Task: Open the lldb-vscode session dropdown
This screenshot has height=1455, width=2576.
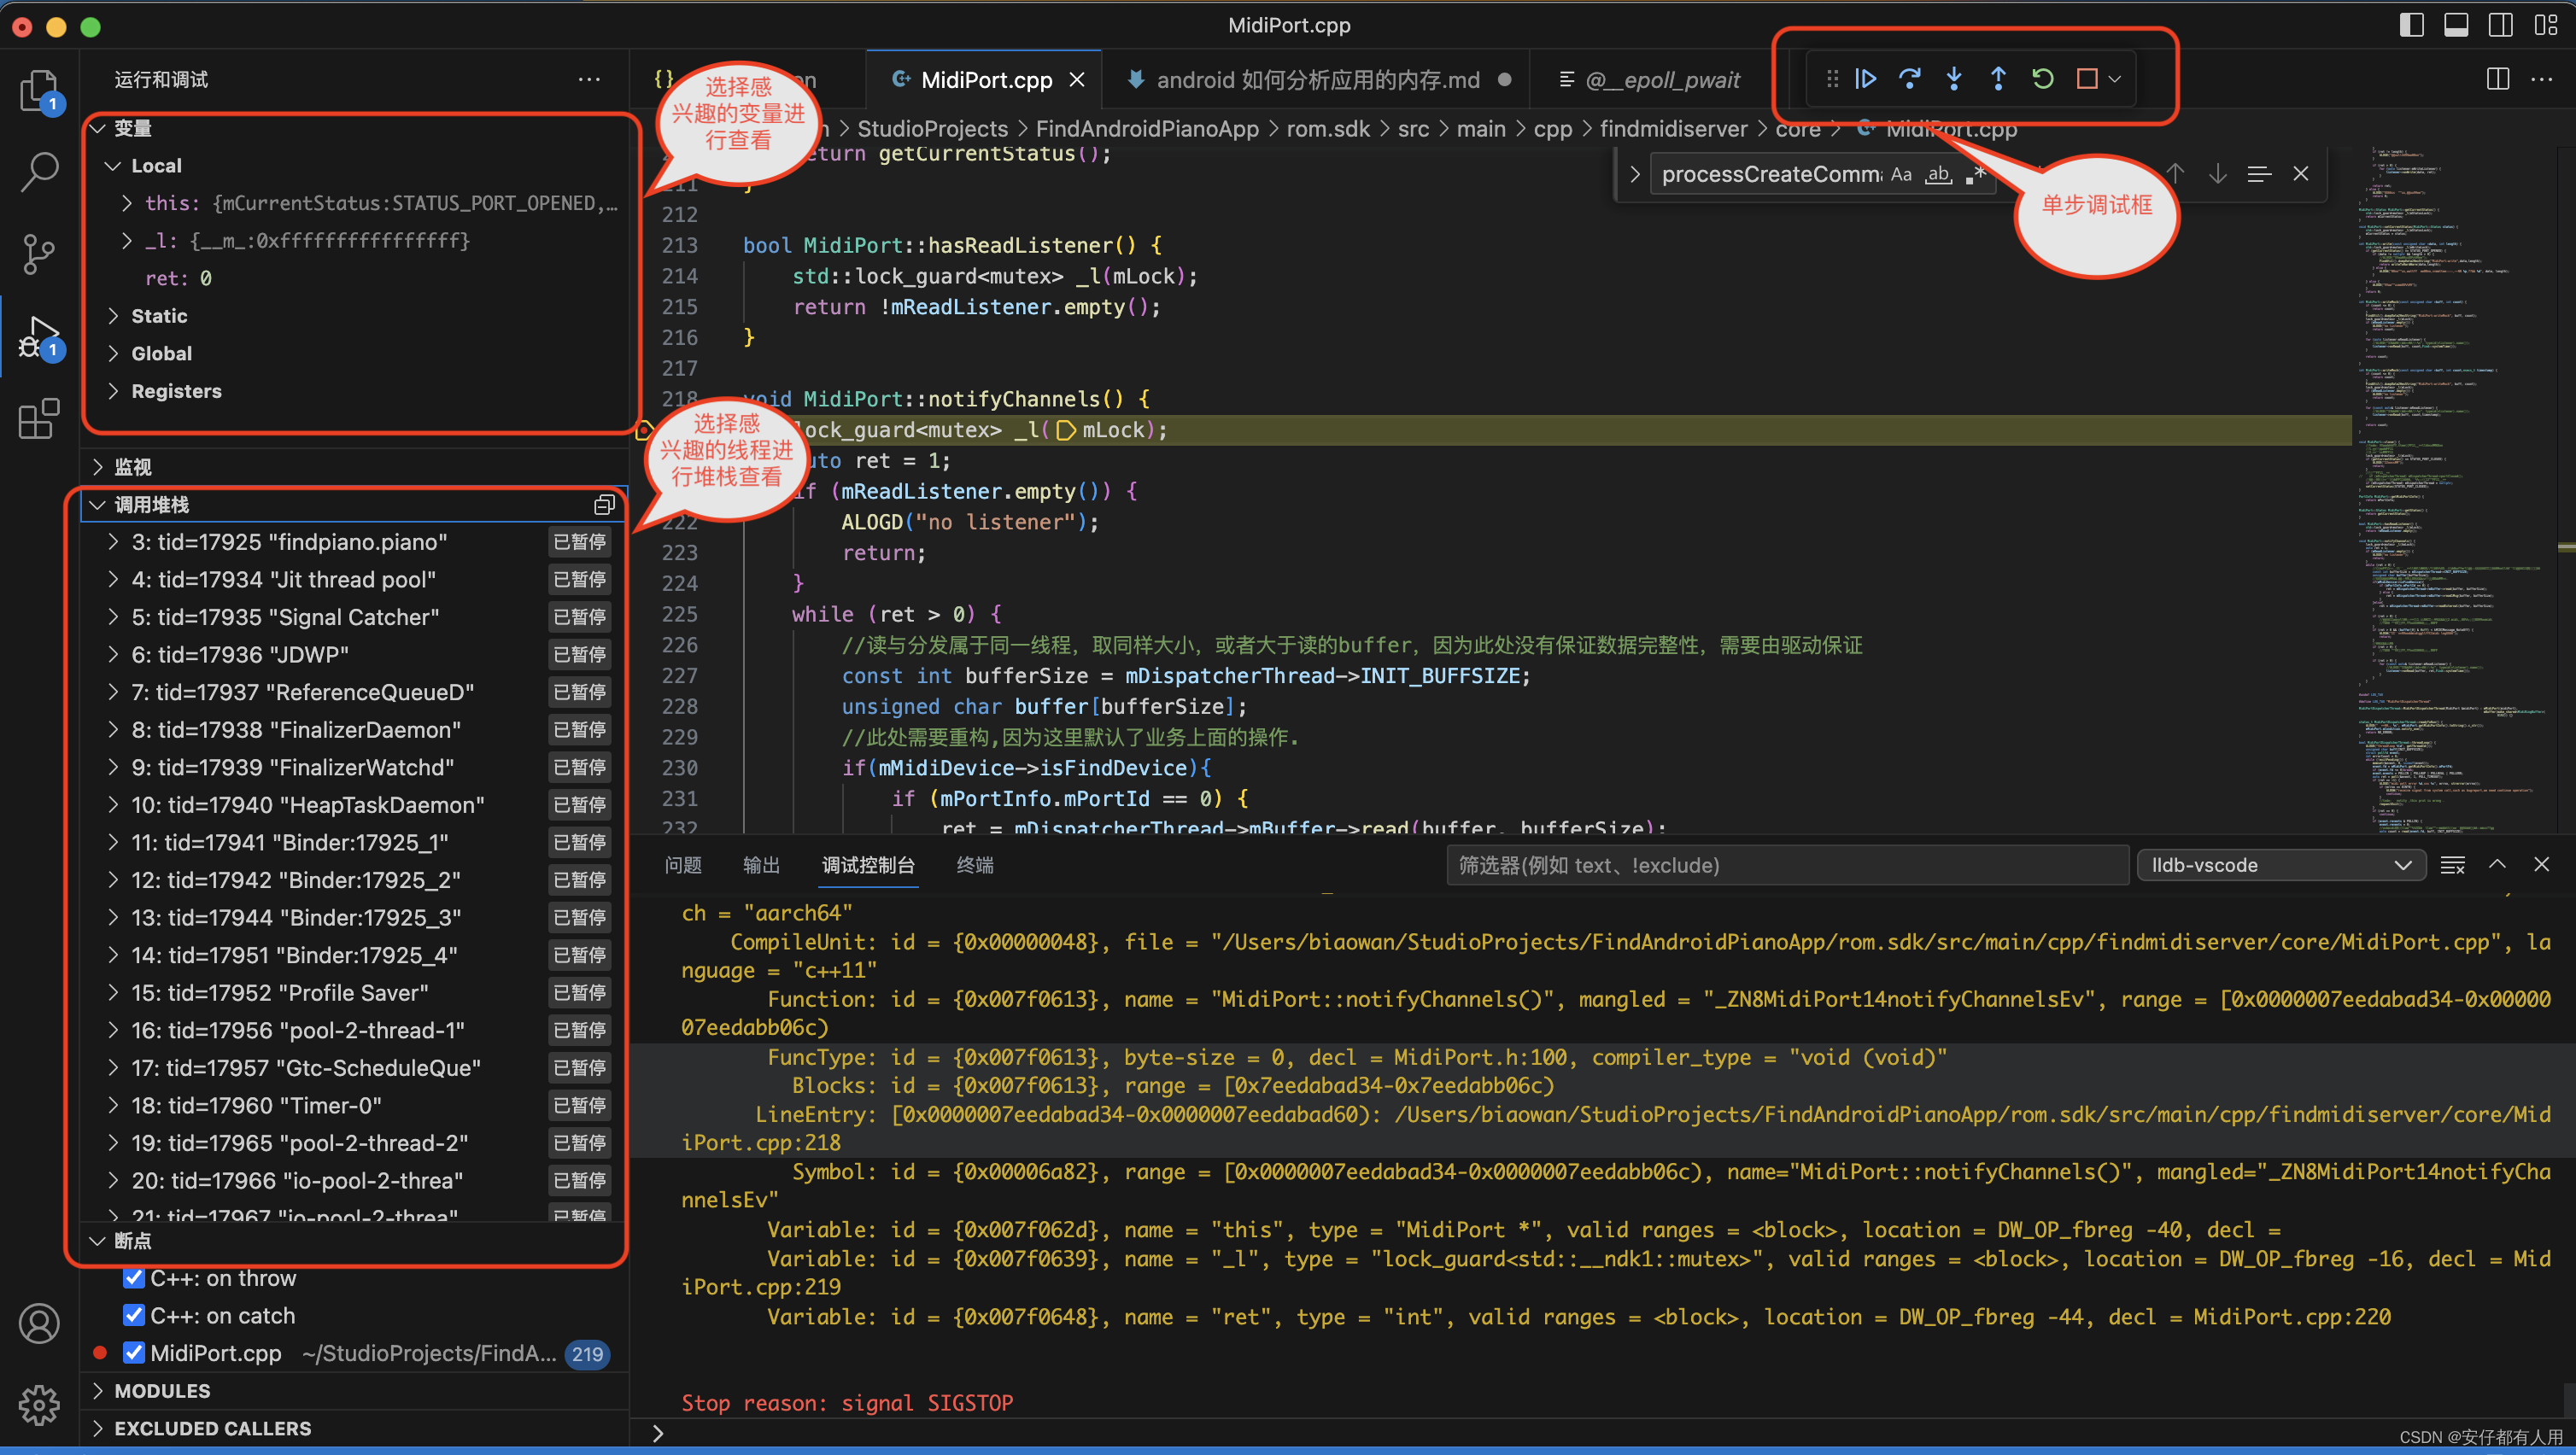Action: pos(2280,865)
